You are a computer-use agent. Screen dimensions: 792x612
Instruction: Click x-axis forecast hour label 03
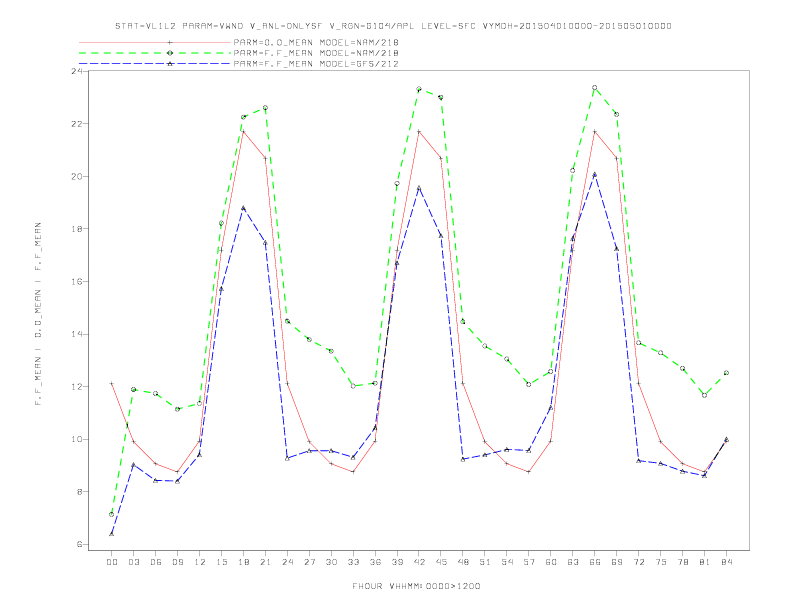coord(133,562)
